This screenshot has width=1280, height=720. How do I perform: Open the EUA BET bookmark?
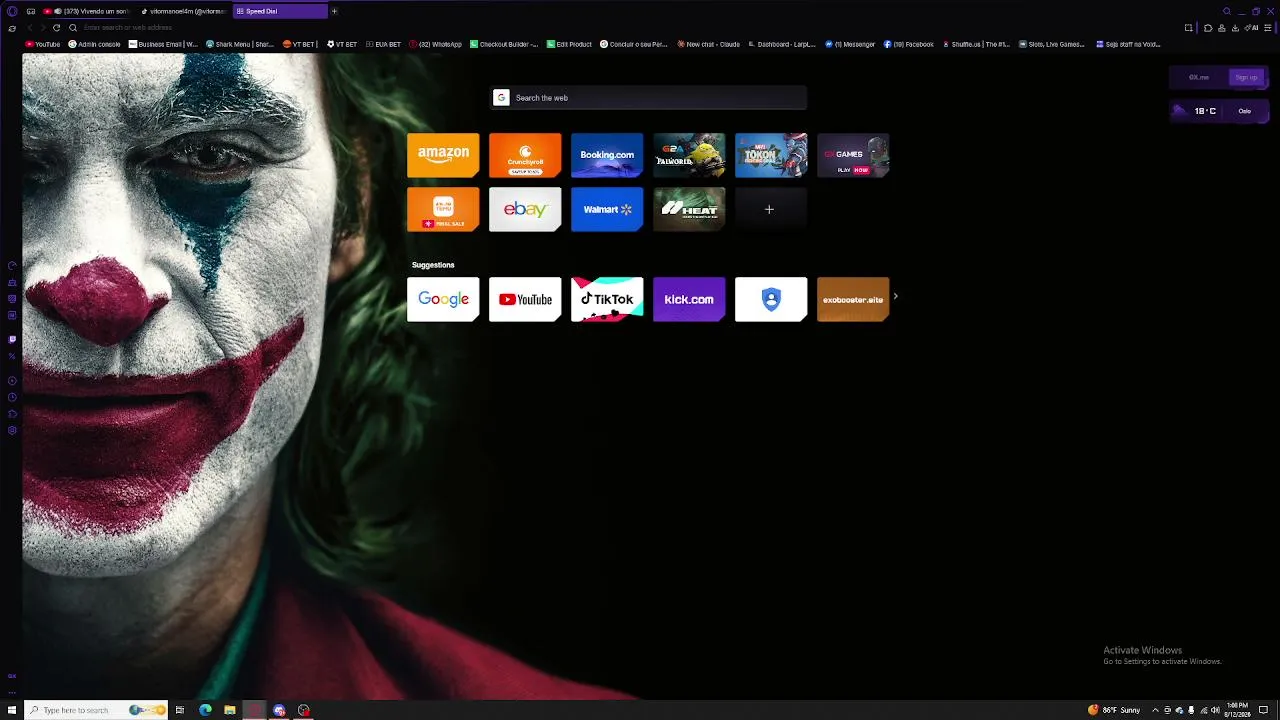383,44
